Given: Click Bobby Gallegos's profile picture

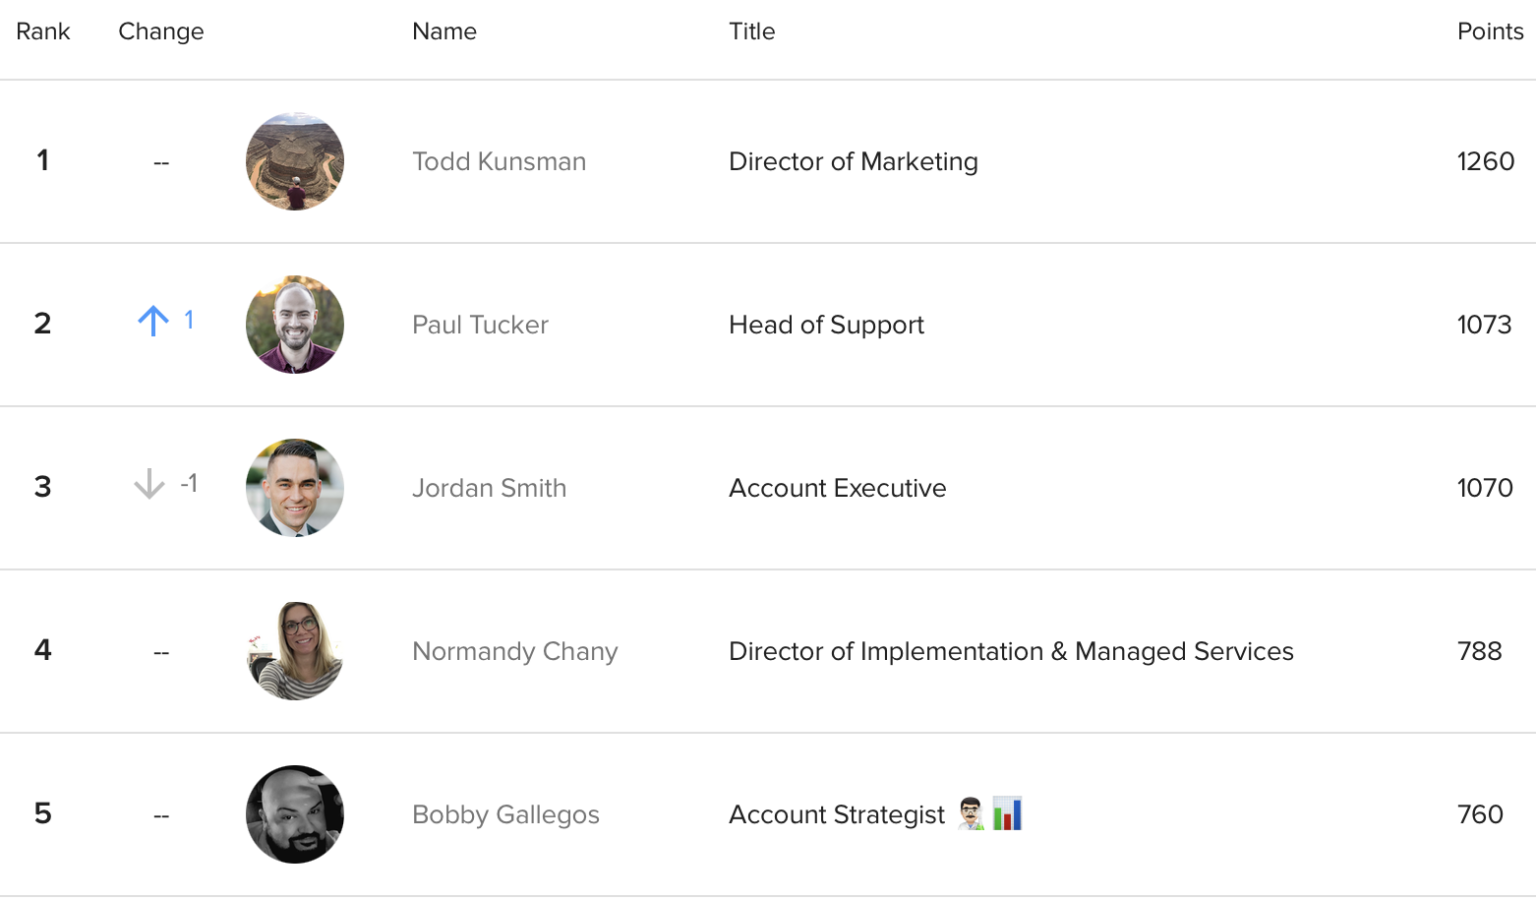Looking at the screenshot, I should pyautogui.click(x=294, y=814).
